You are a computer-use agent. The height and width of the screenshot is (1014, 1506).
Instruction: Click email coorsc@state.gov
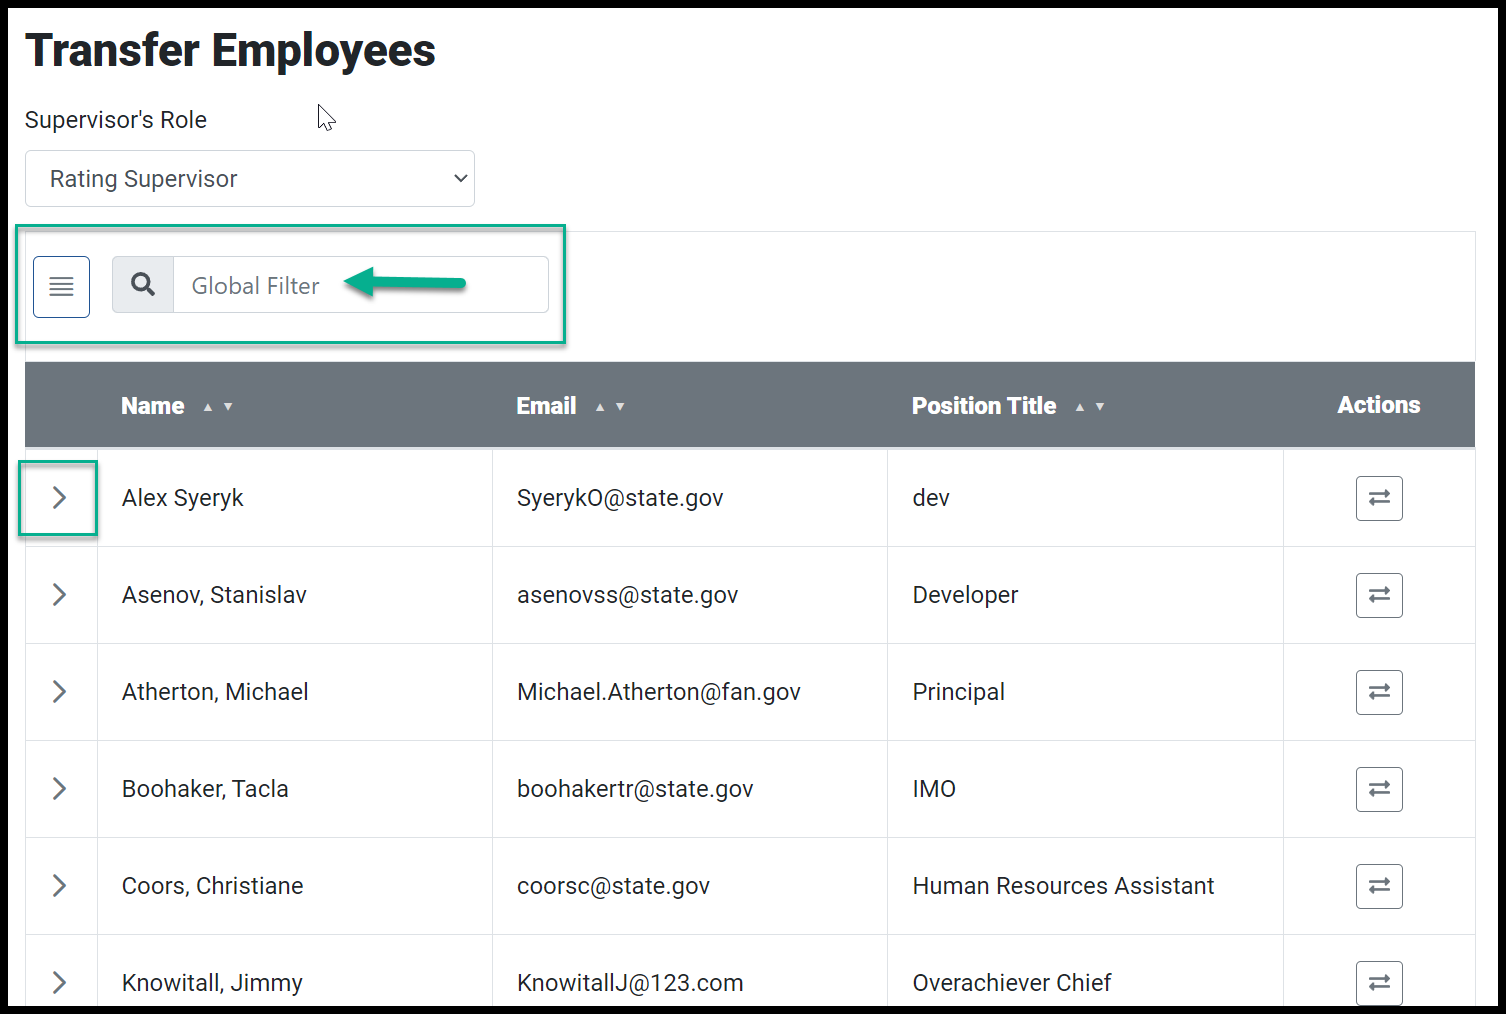[613, 886]
